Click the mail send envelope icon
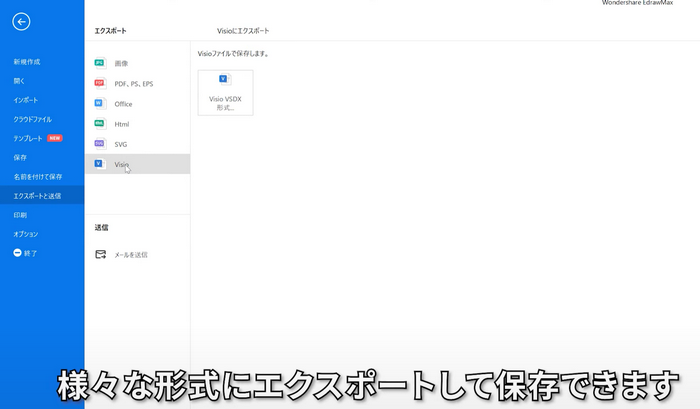Viewport: 700px width, 409px height. [100, 255]
